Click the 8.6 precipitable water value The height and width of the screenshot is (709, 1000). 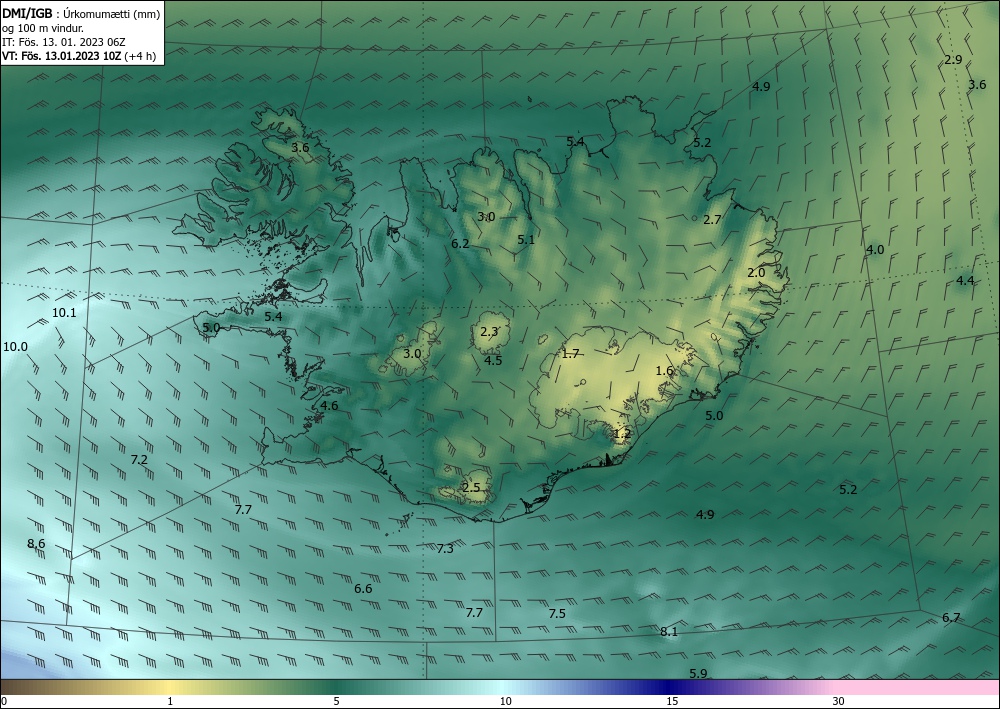click(x=36, y=544)
